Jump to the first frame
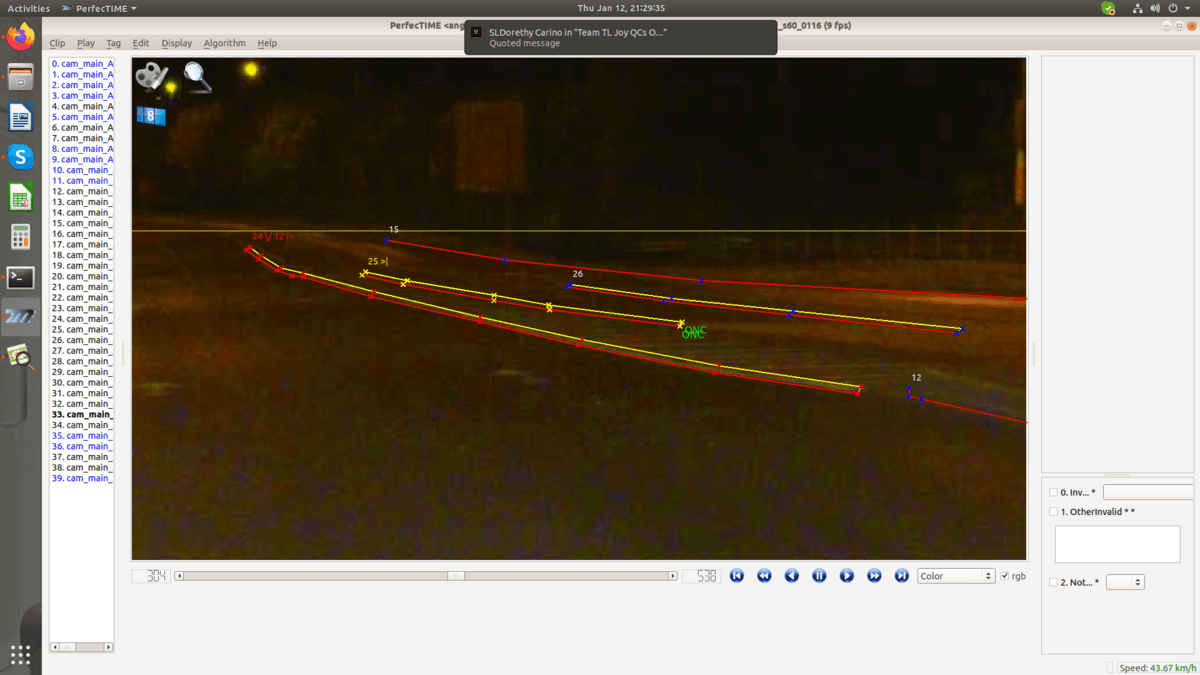Image resolution: width=1200 pixels, height=675 pixels. click(737, 576)
